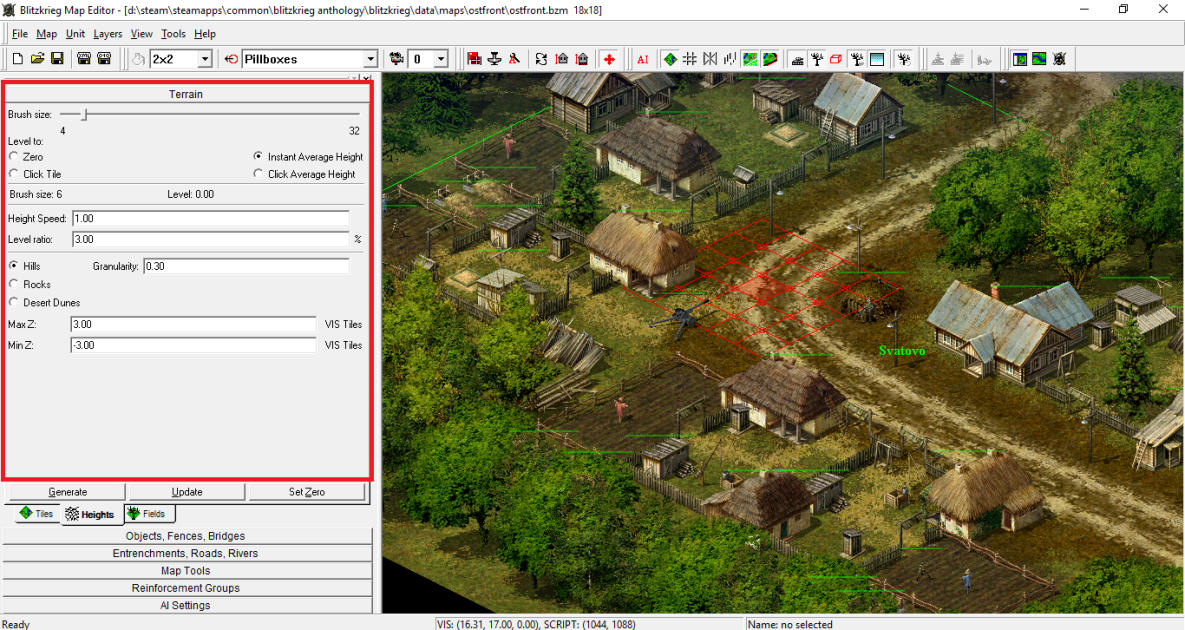Click the Svatovo label on the map
Image resolution: width=1185 pixels, height=630 pixels.
pos(902,351)
